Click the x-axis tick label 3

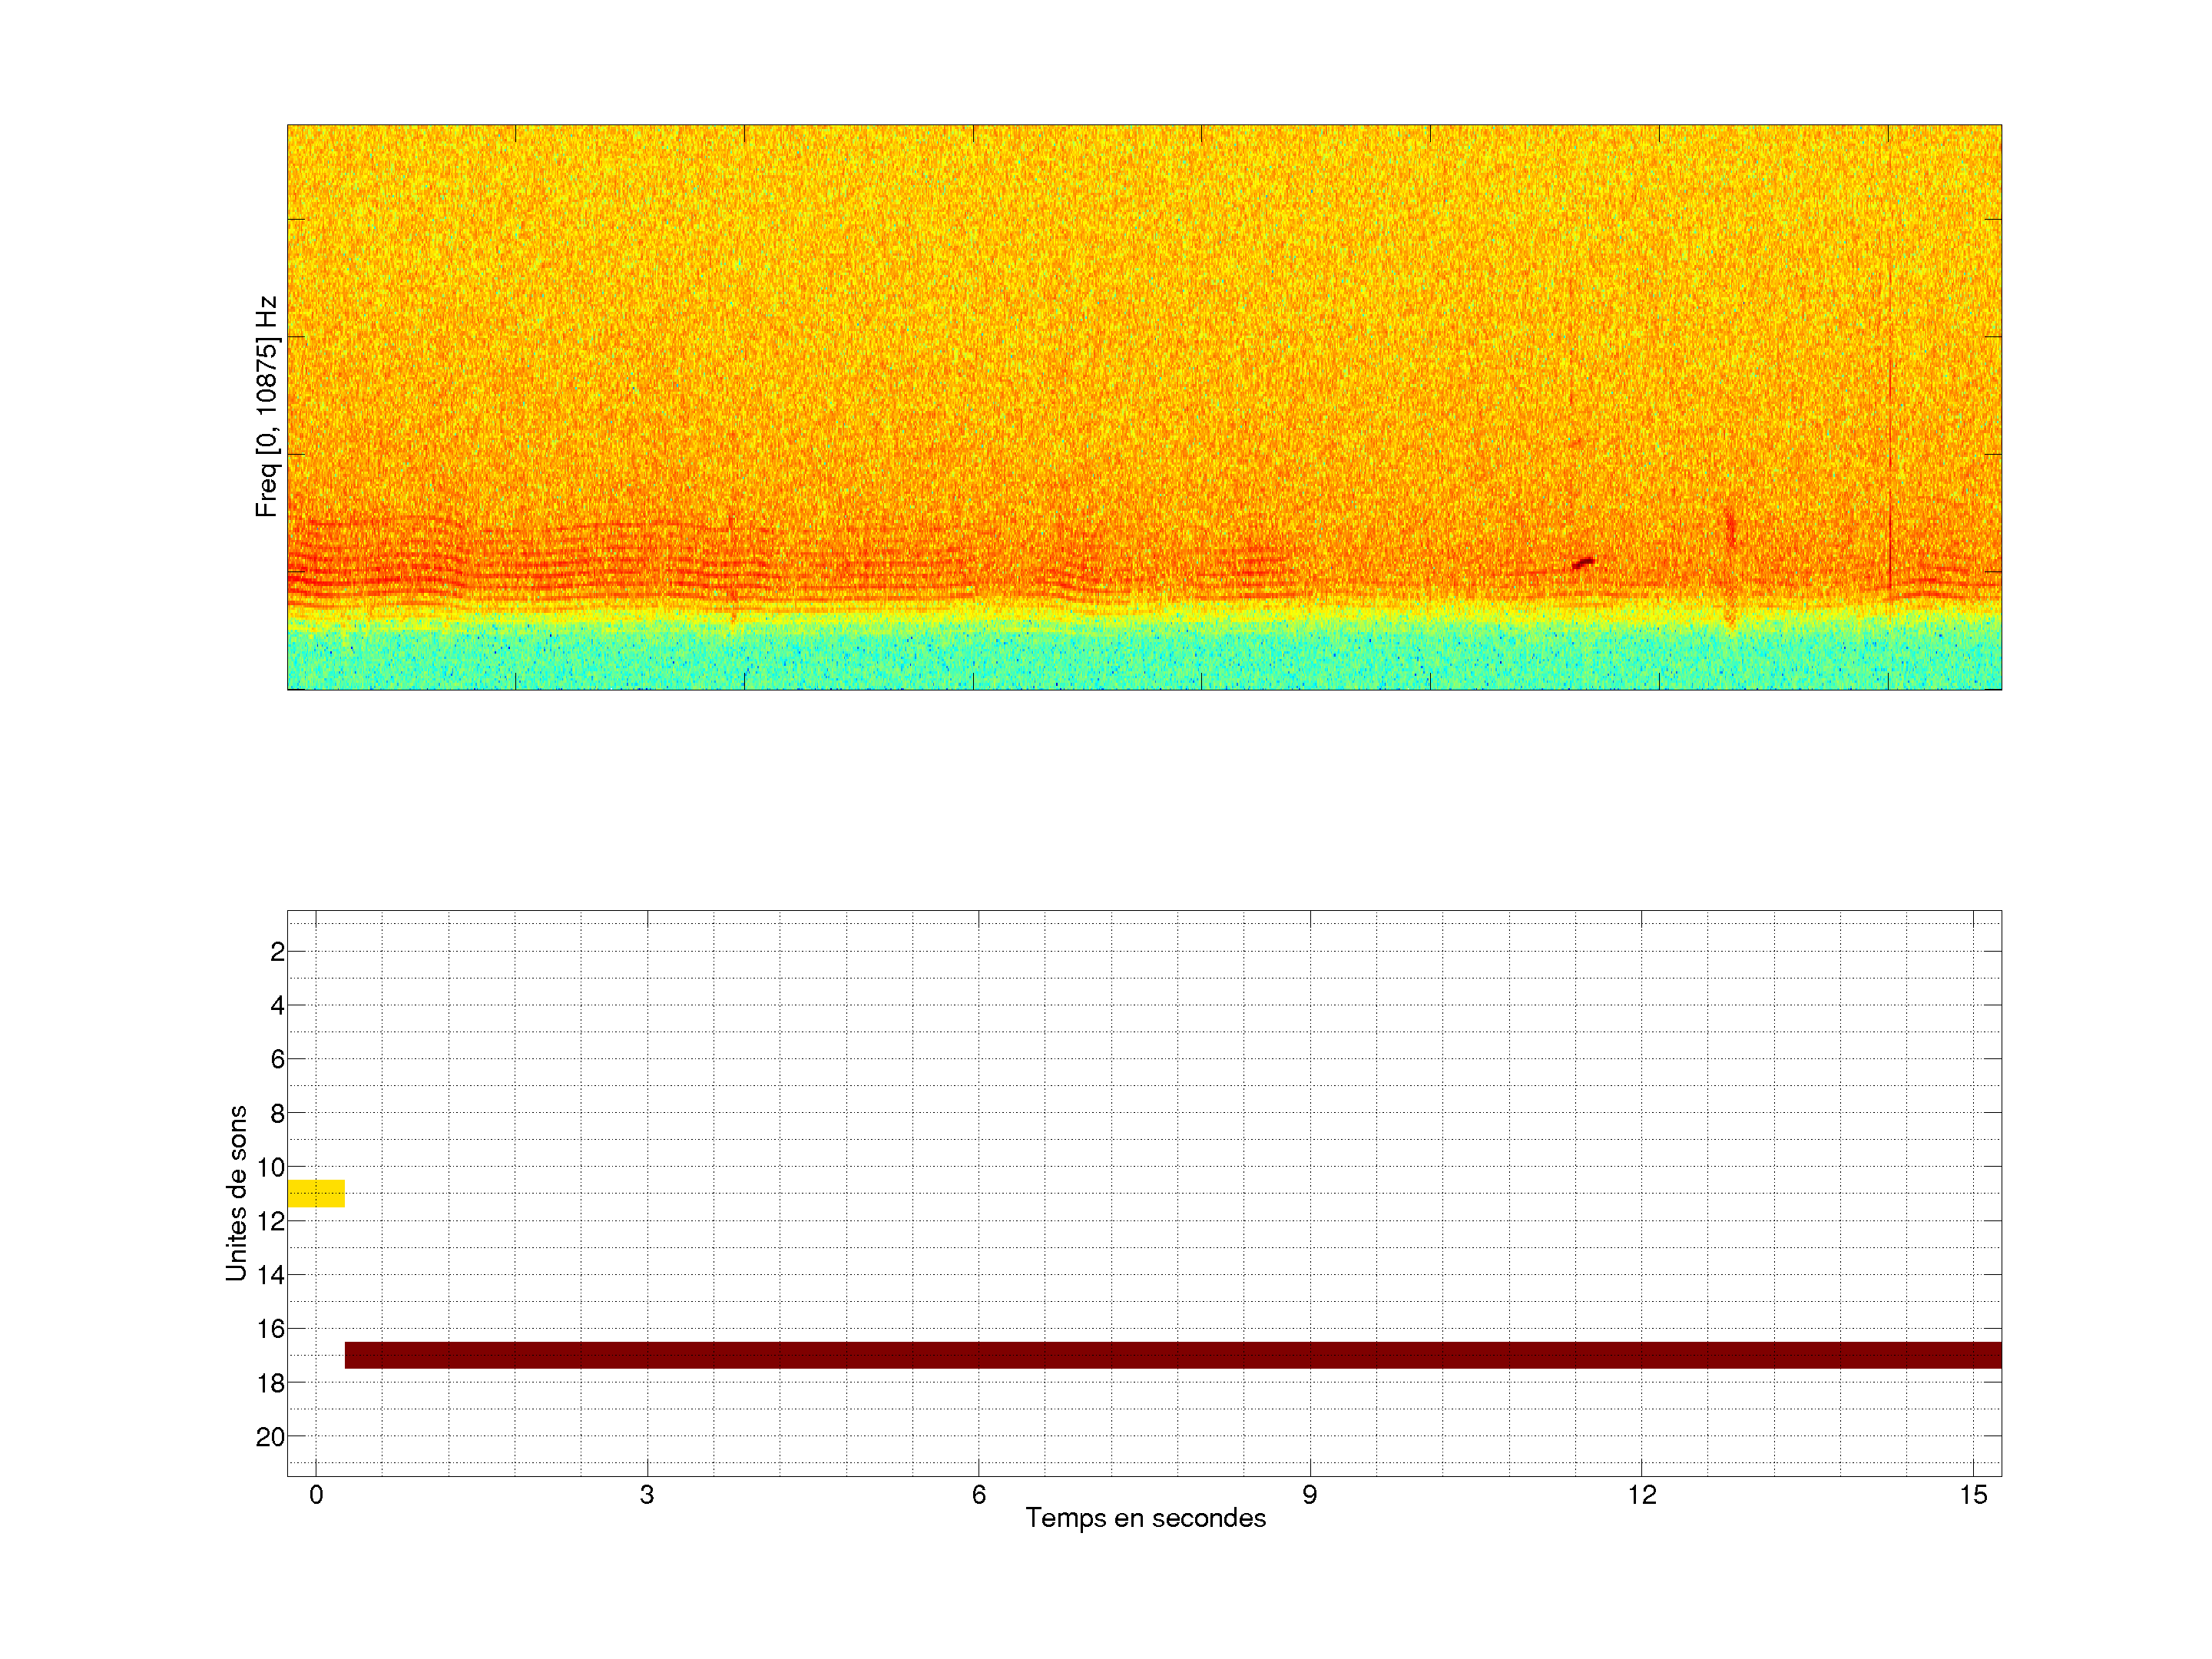click(x=647, y=1495)
